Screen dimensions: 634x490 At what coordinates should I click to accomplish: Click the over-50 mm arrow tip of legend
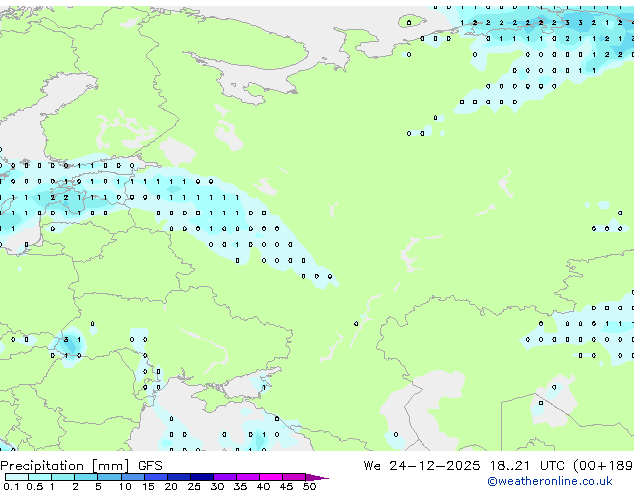[x=317, y=478]
